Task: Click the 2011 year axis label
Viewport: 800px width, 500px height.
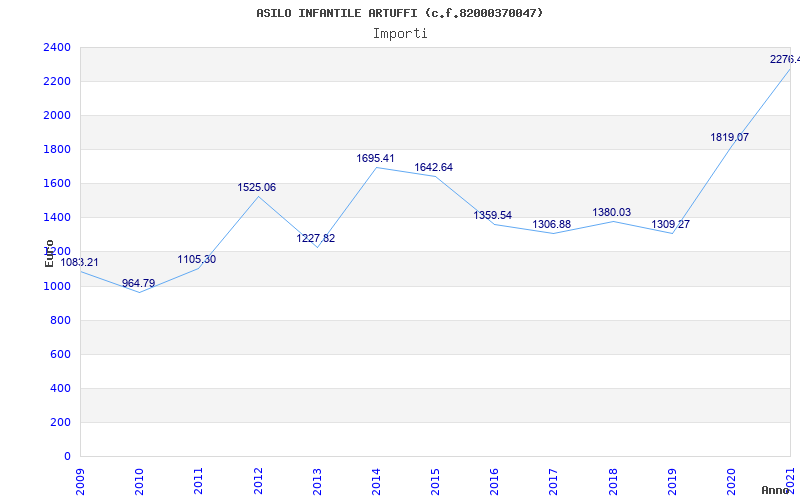Action: tap(199, 481)
